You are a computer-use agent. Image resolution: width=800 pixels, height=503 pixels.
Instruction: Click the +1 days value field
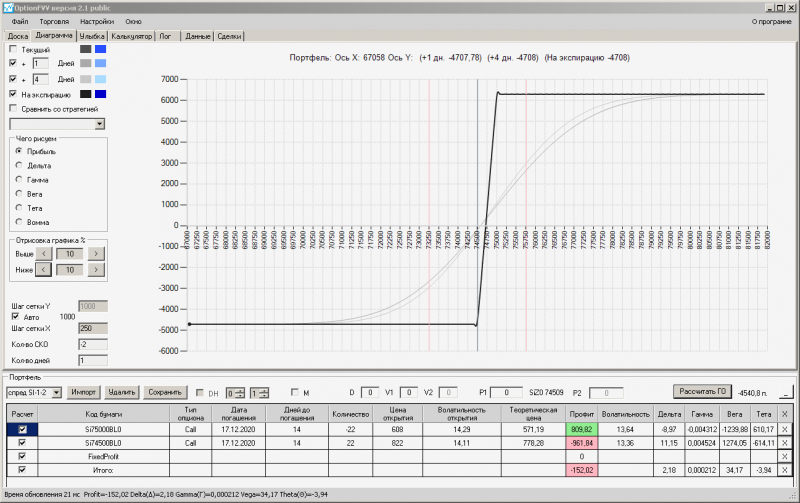[x=40, y=63]
